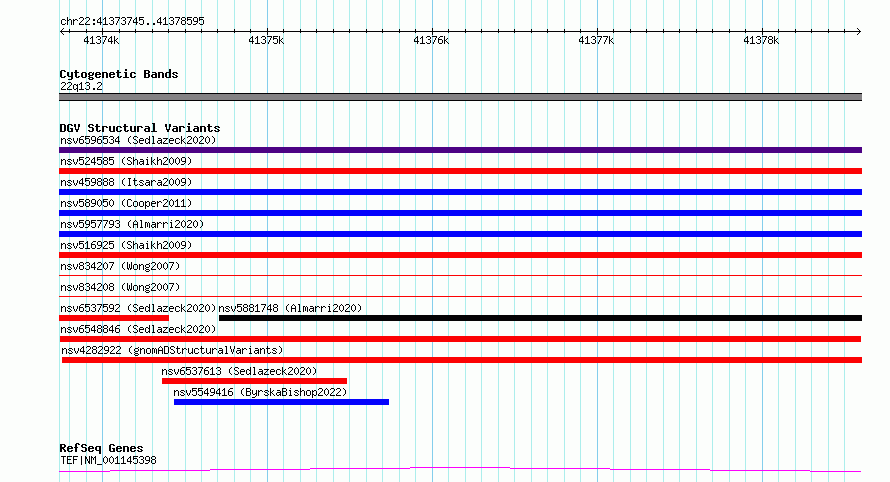Select the black nsv5881748 variant bar
The width and height of the screenshot is (890, 482).
point(540,318)
